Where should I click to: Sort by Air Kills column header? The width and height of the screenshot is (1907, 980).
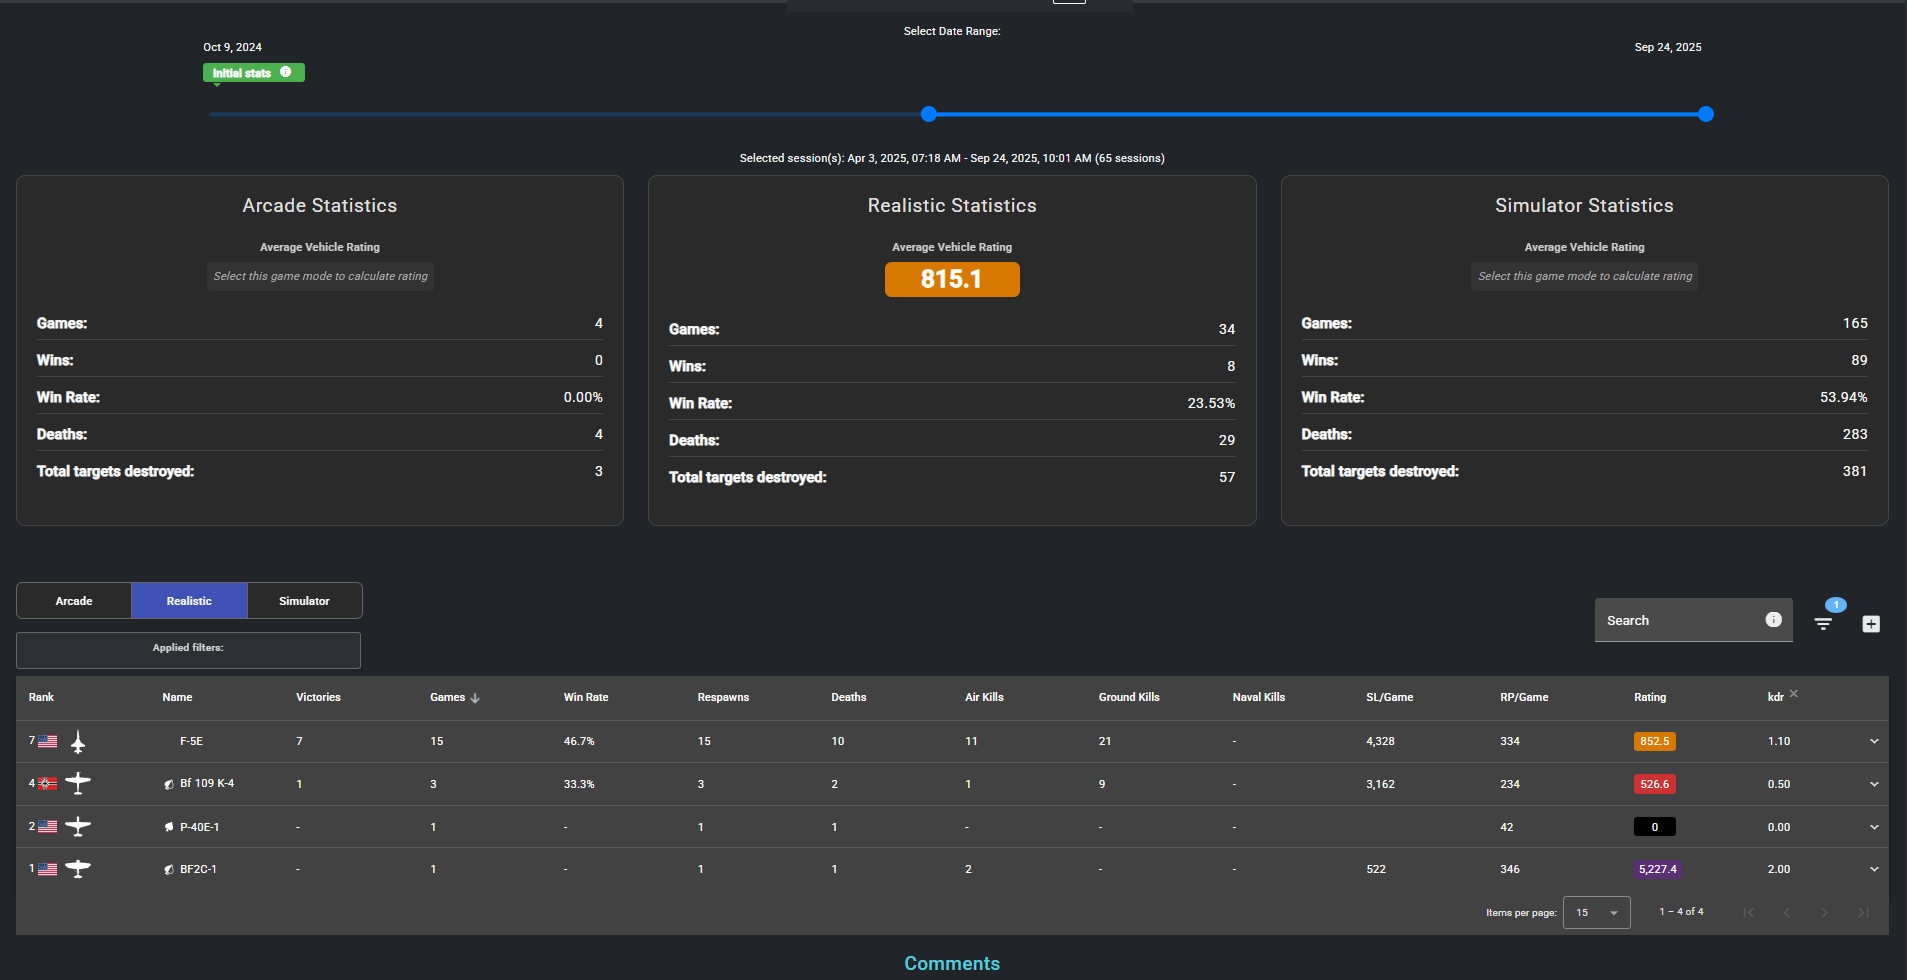click(984, 697)
